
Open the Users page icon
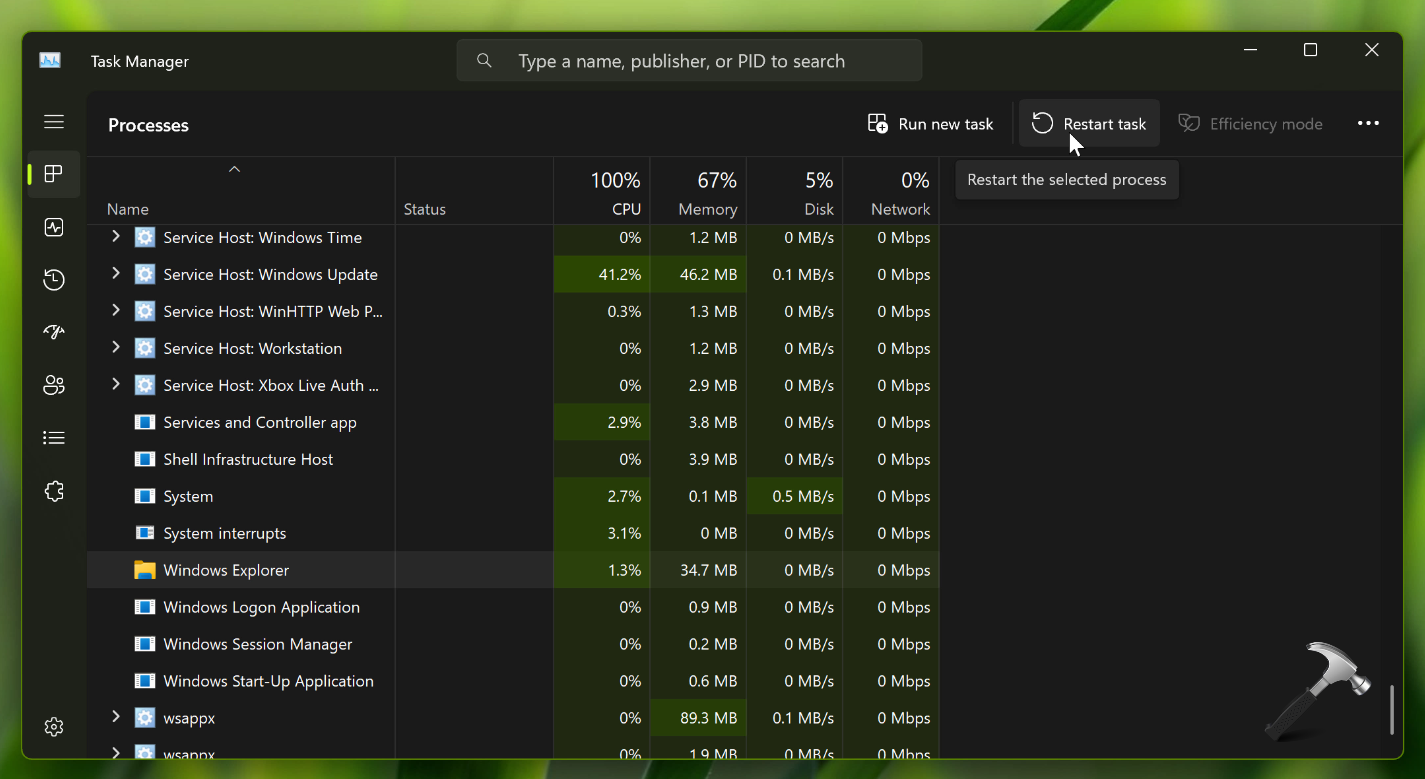(54, 385)
